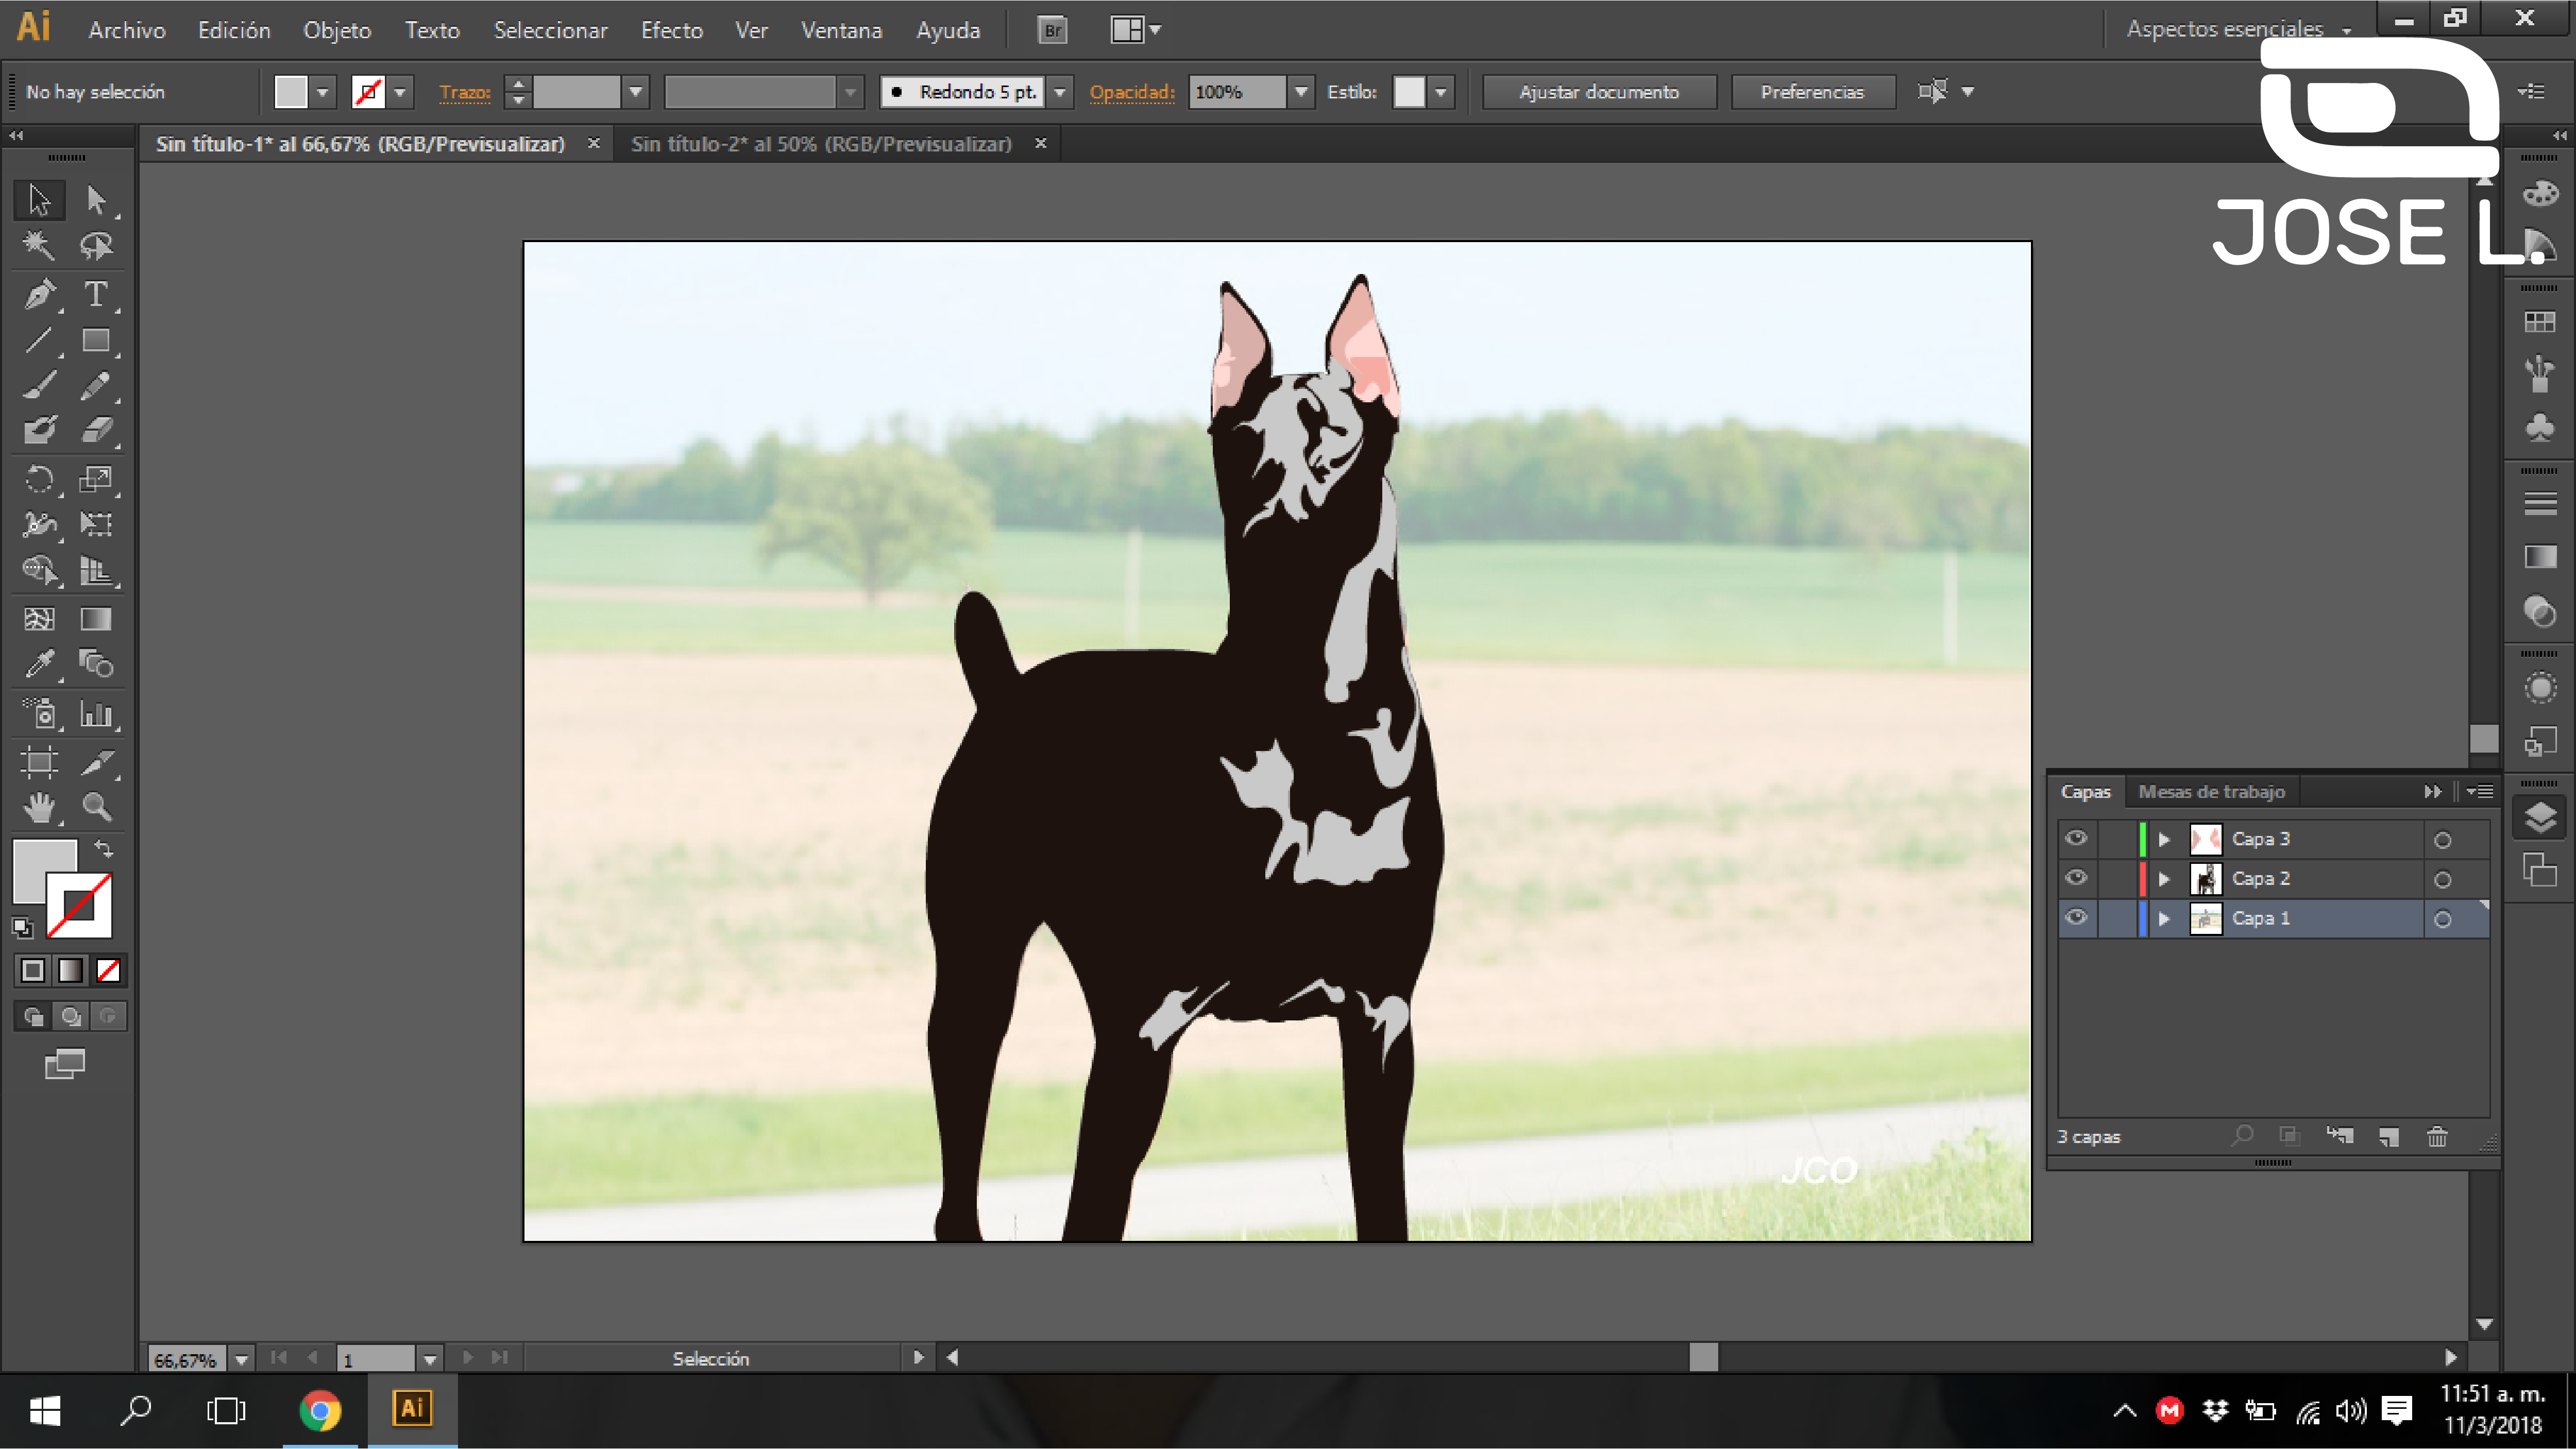Image resolution: width=2576 pixels, height=1449 pixels.
Task: Target the Capa 3 layer circle
Action: [x=2442, y=840]
